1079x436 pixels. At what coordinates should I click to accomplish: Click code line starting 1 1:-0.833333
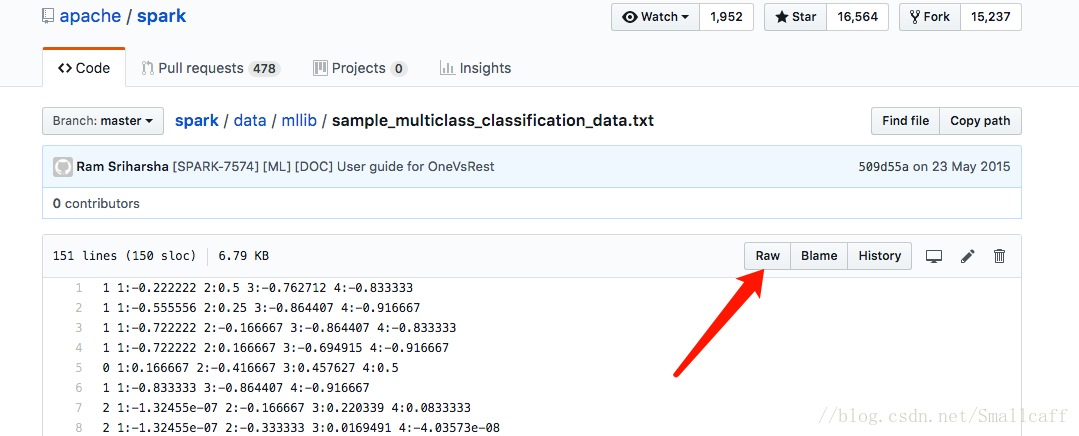click(235, 388)
